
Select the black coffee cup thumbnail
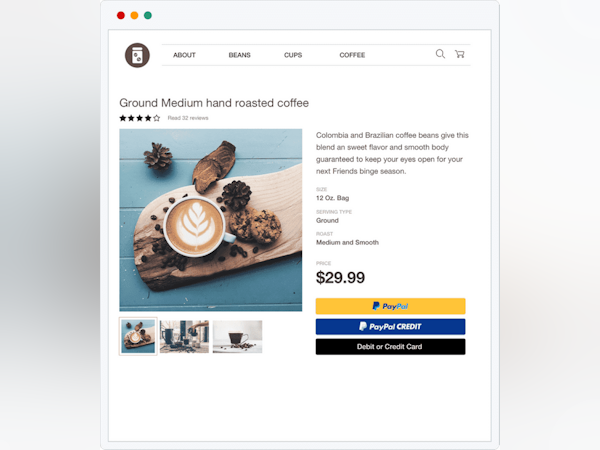tap(238, 337)
